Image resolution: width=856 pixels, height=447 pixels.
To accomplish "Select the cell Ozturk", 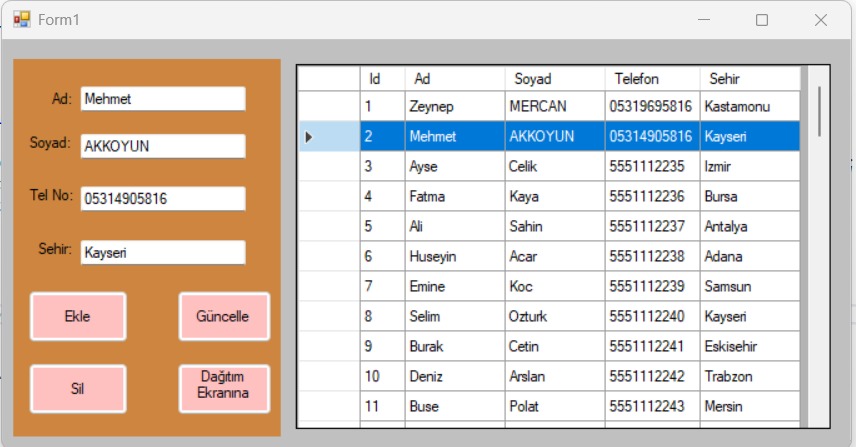I will (555, 317).
